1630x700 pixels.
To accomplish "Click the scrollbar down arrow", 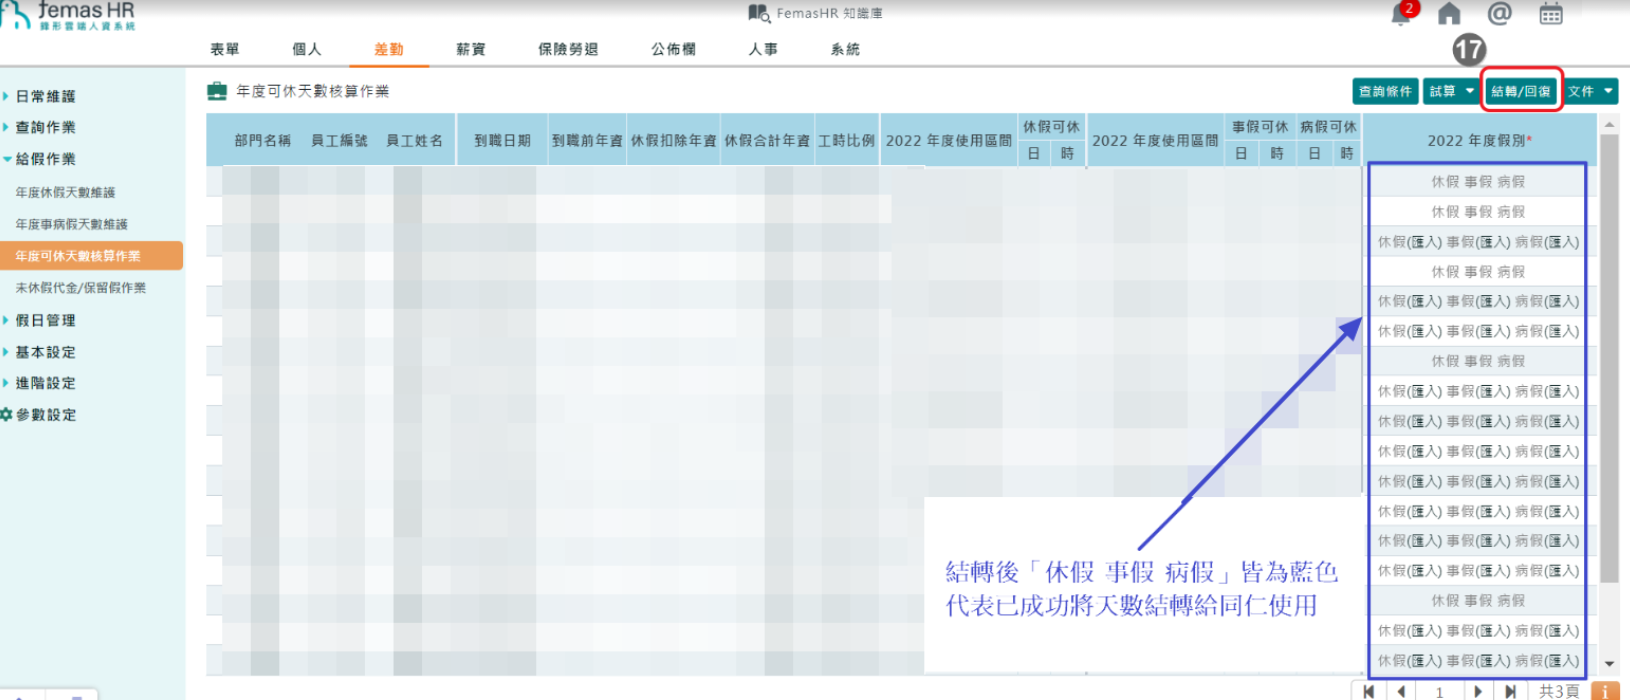I will [1609, 663].
